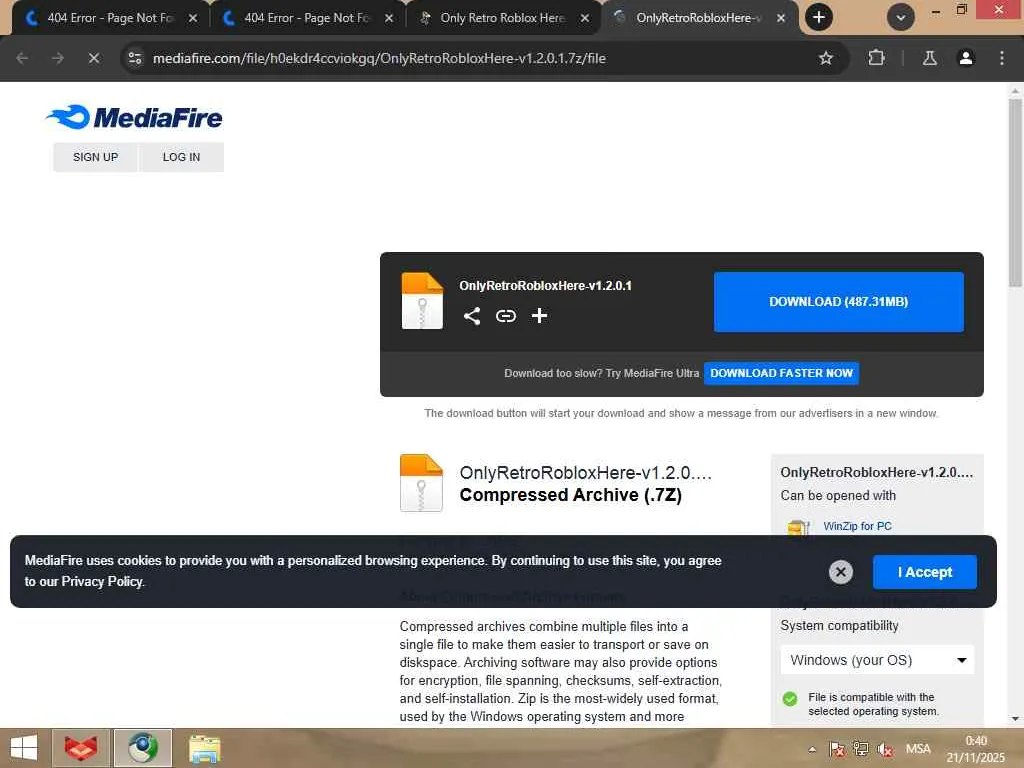The width and height of the screenshot is (1024, 768).
Task: Accept cookies with I Accept button
Action: (x=925, y=572)
